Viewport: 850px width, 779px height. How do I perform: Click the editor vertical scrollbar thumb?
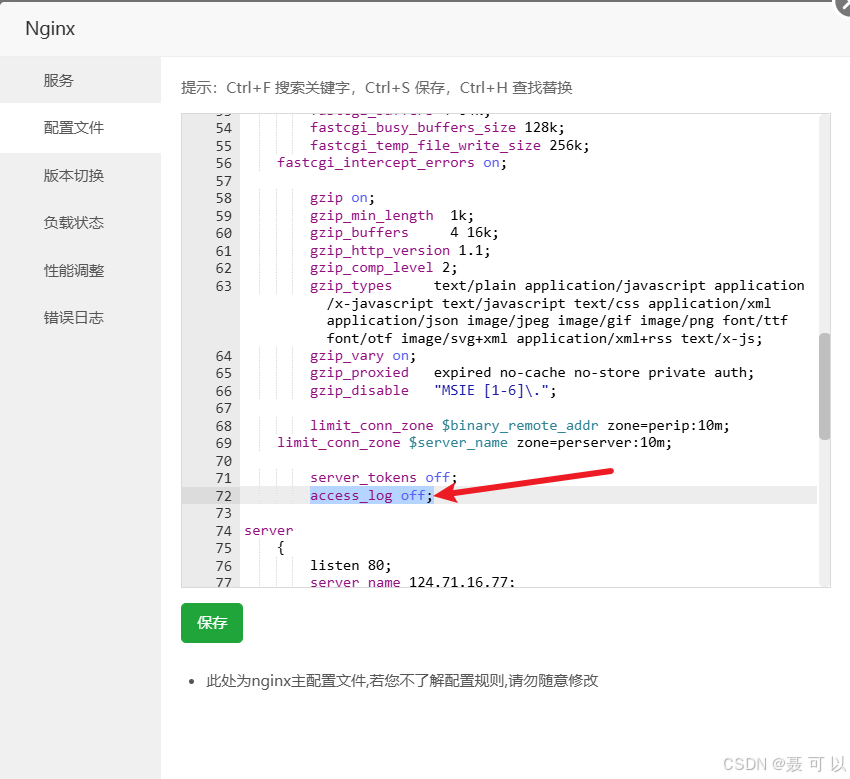click(825, 386)
